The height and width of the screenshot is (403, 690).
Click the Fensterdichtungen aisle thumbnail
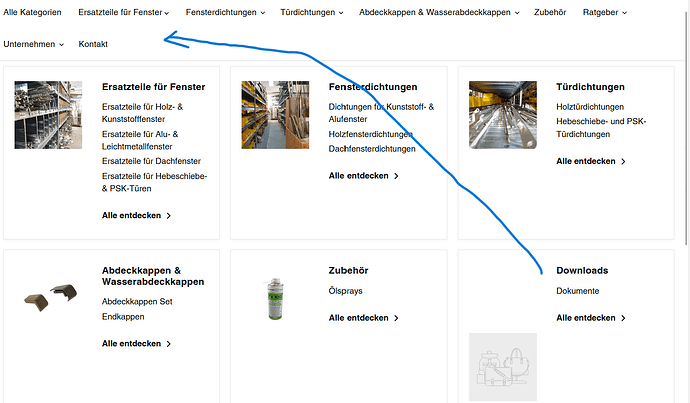[x=275, y=115]
